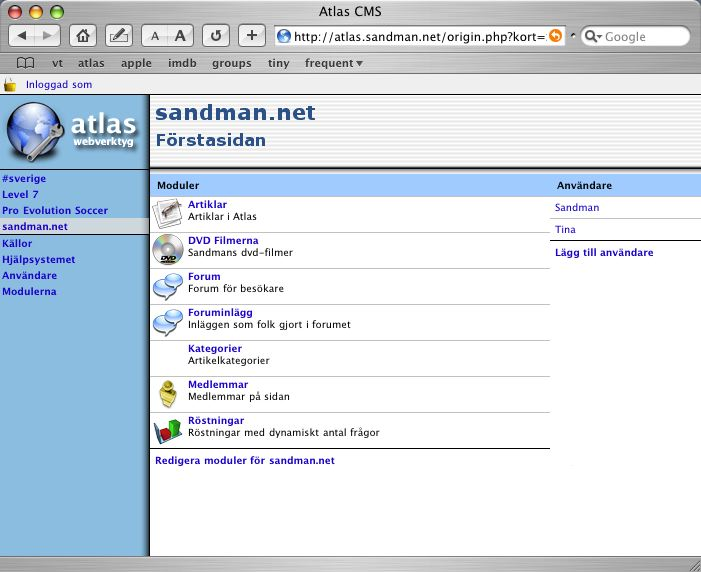This screenshot has height=572, width=701.
Task: Click Lägg till användare link
Action: coord(604,253)
